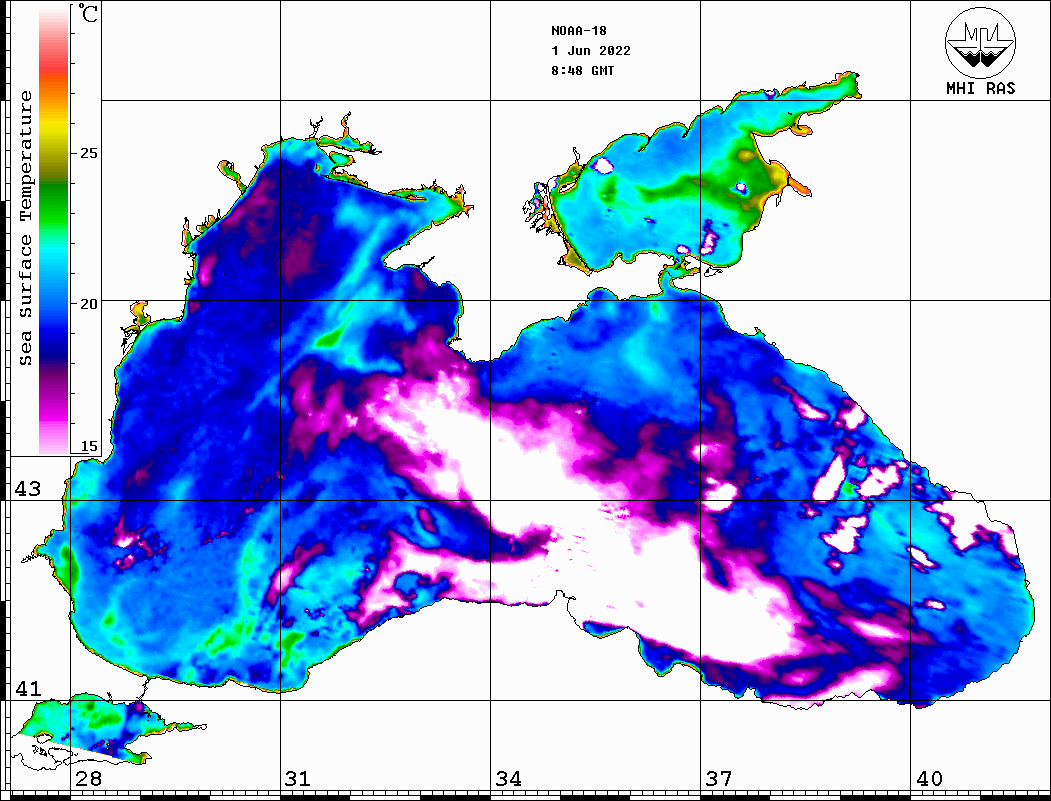This screenshot has width=1051, height=801.
Task: Click the '25' legend tick label
Action: click(88, 153)
